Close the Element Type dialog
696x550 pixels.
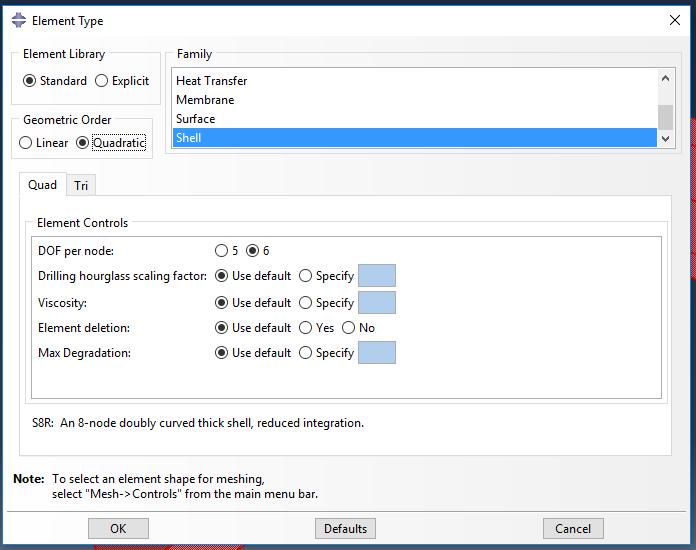[x=674, y=20]
